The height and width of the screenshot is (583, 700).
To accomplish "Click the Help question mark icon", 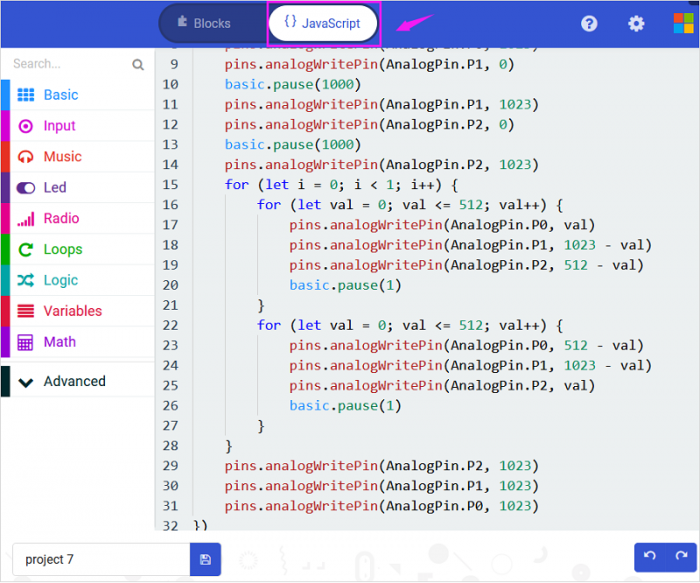I will [590, 24].
